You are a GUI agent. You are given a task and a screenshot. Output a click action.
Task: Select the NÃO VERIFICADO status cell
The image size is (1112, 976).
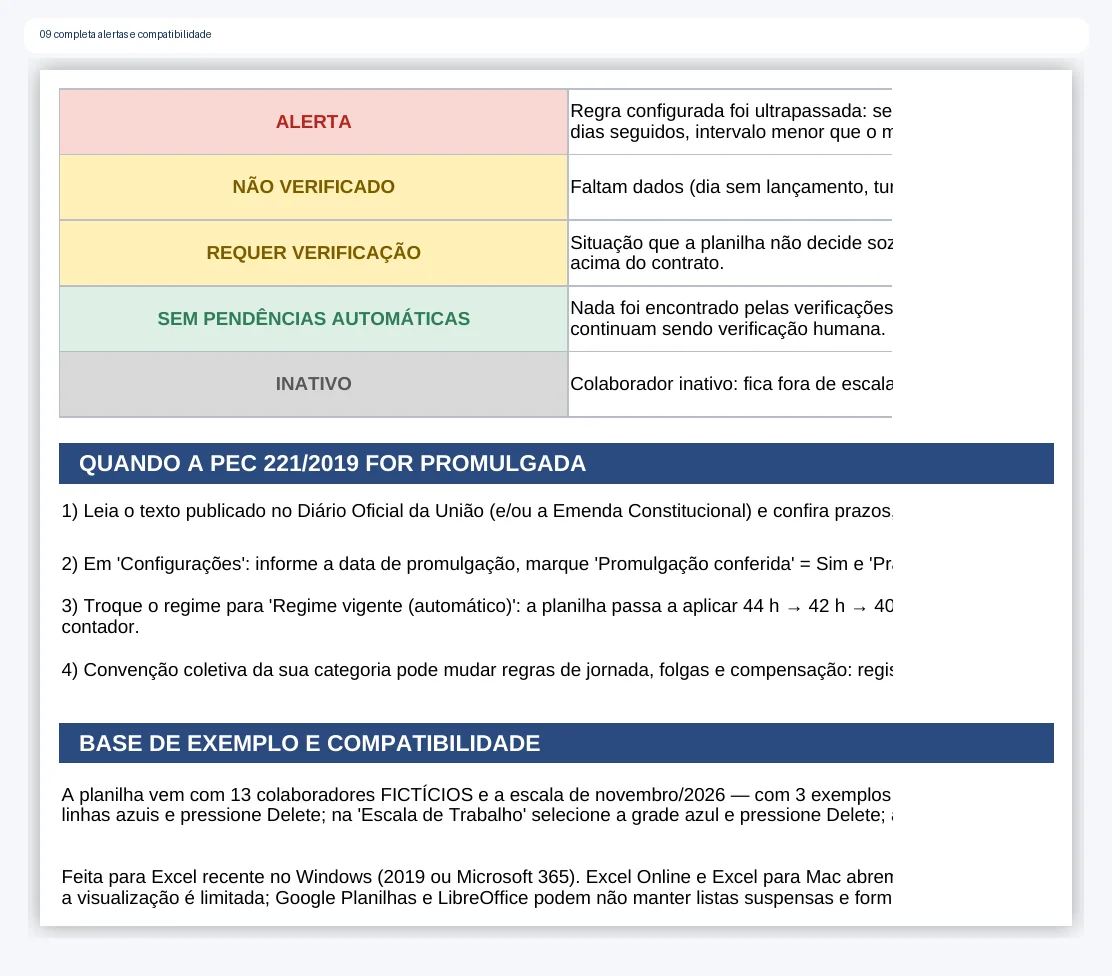313,187
